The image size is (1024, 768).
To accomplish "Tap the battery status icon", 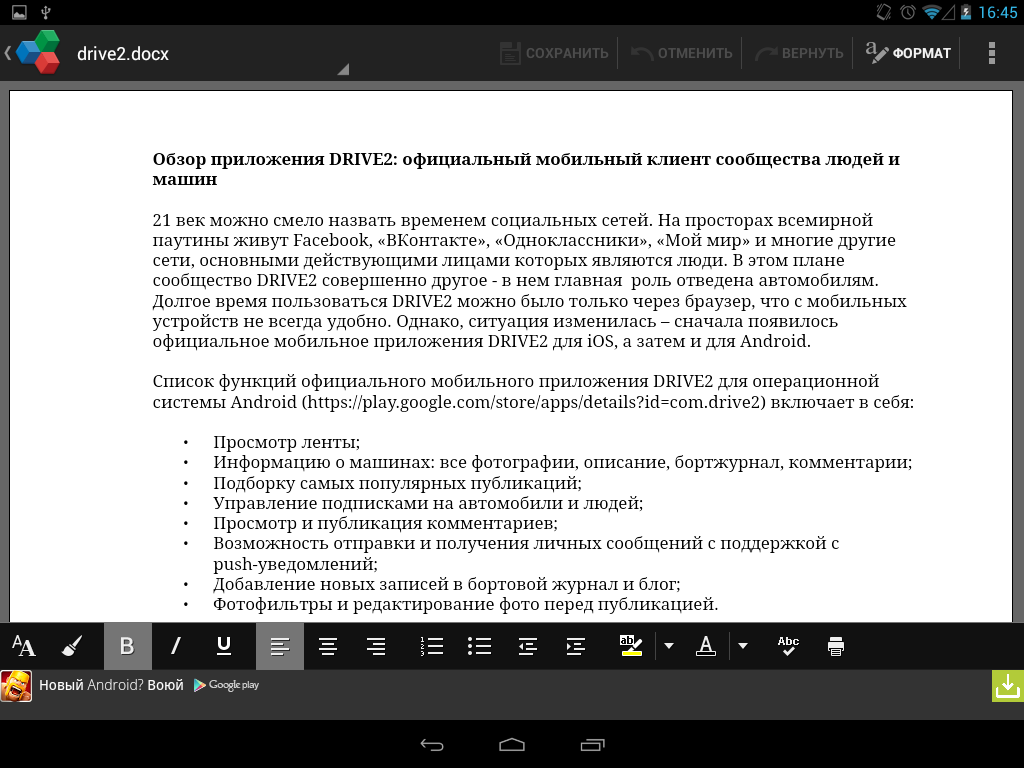I will click(965, 12).
